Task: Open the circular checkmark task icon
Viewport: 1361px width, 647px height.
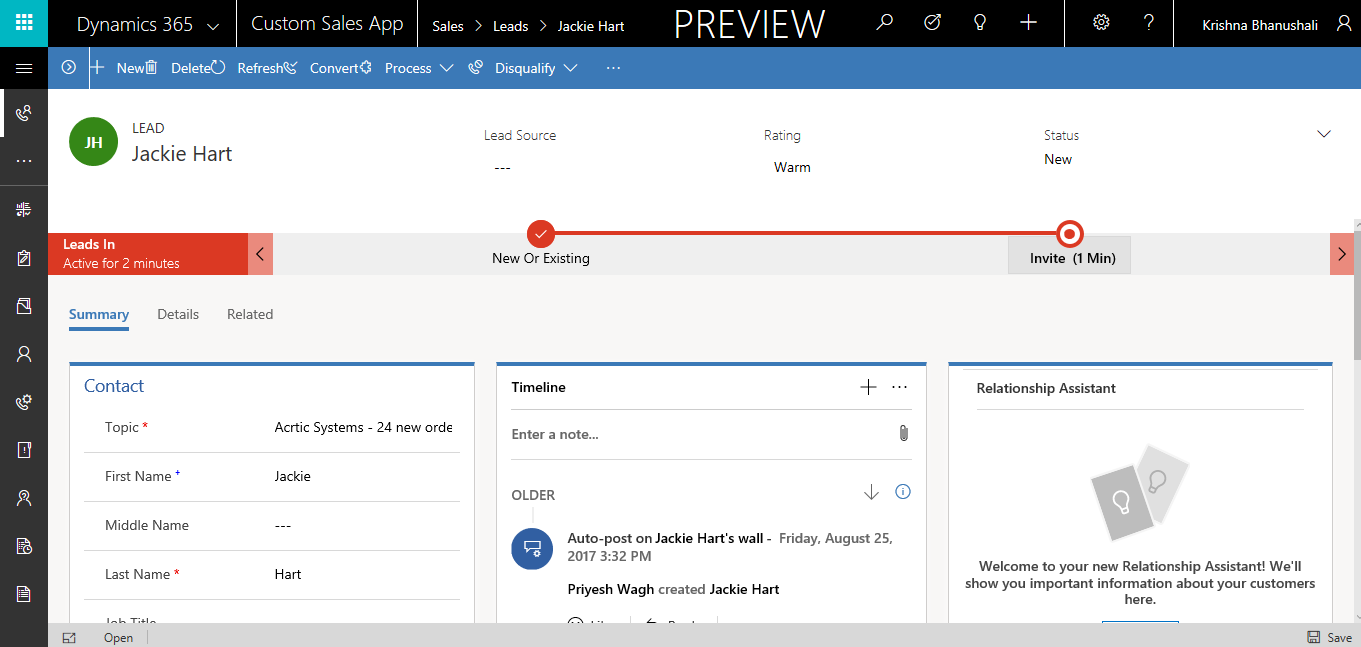Action: click(x=932, y=22)
